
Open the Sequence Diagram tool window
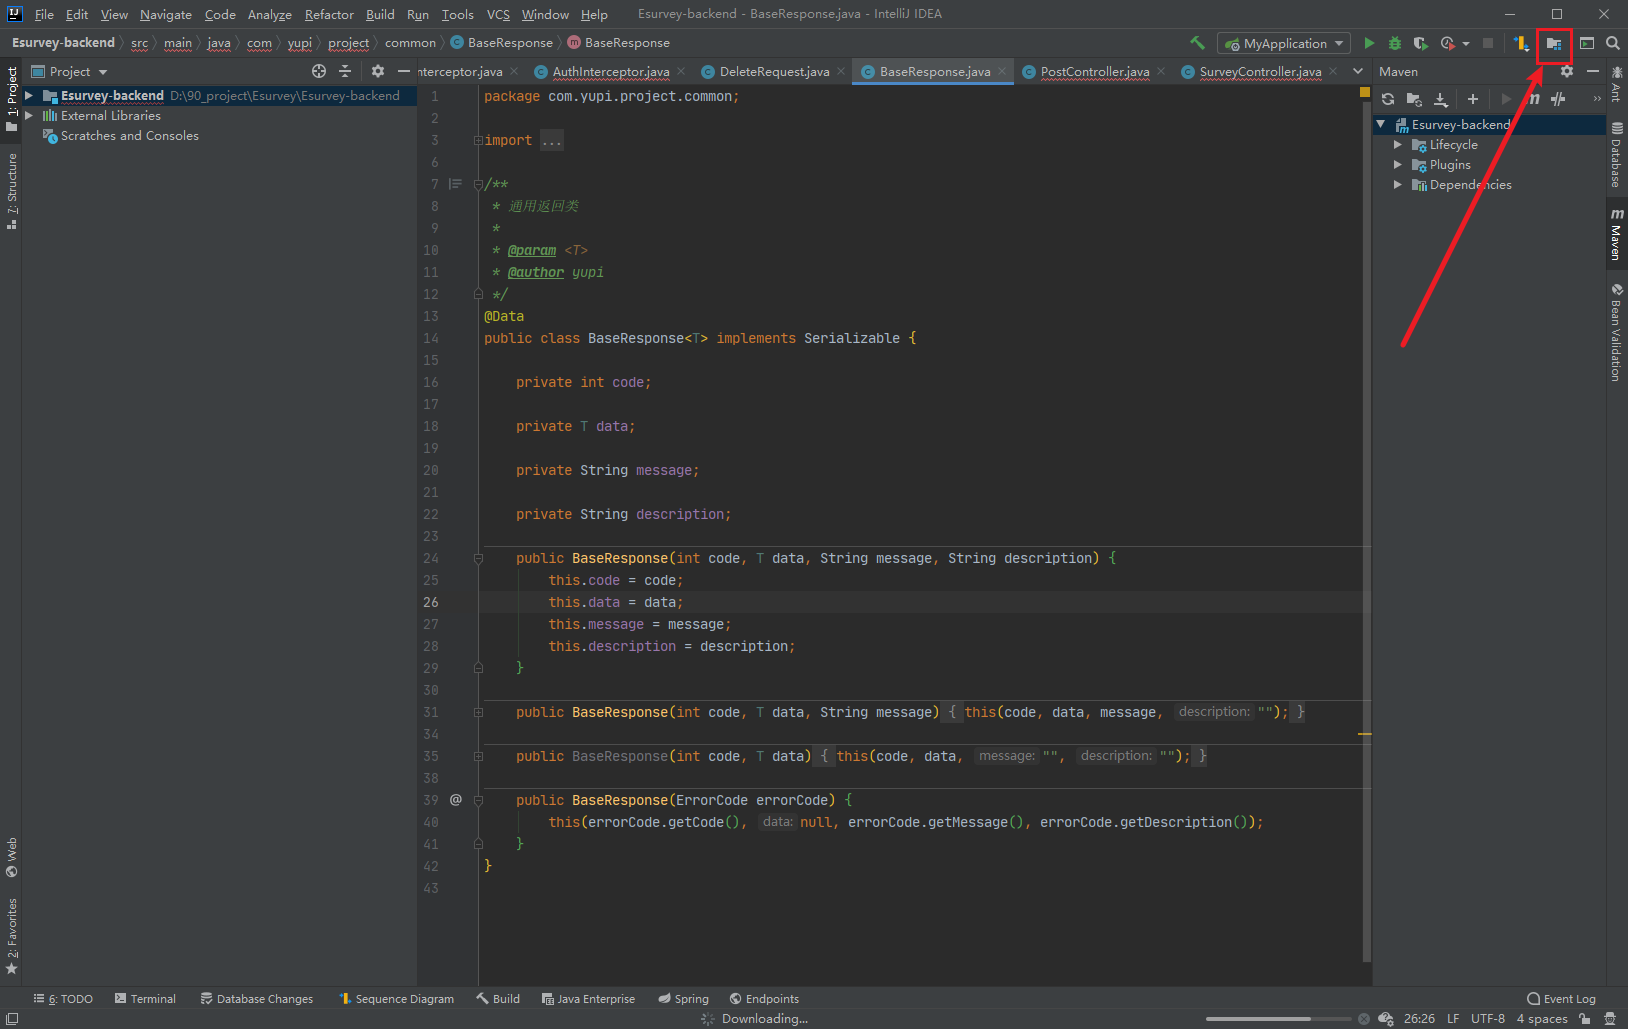(x=396, y=999)
